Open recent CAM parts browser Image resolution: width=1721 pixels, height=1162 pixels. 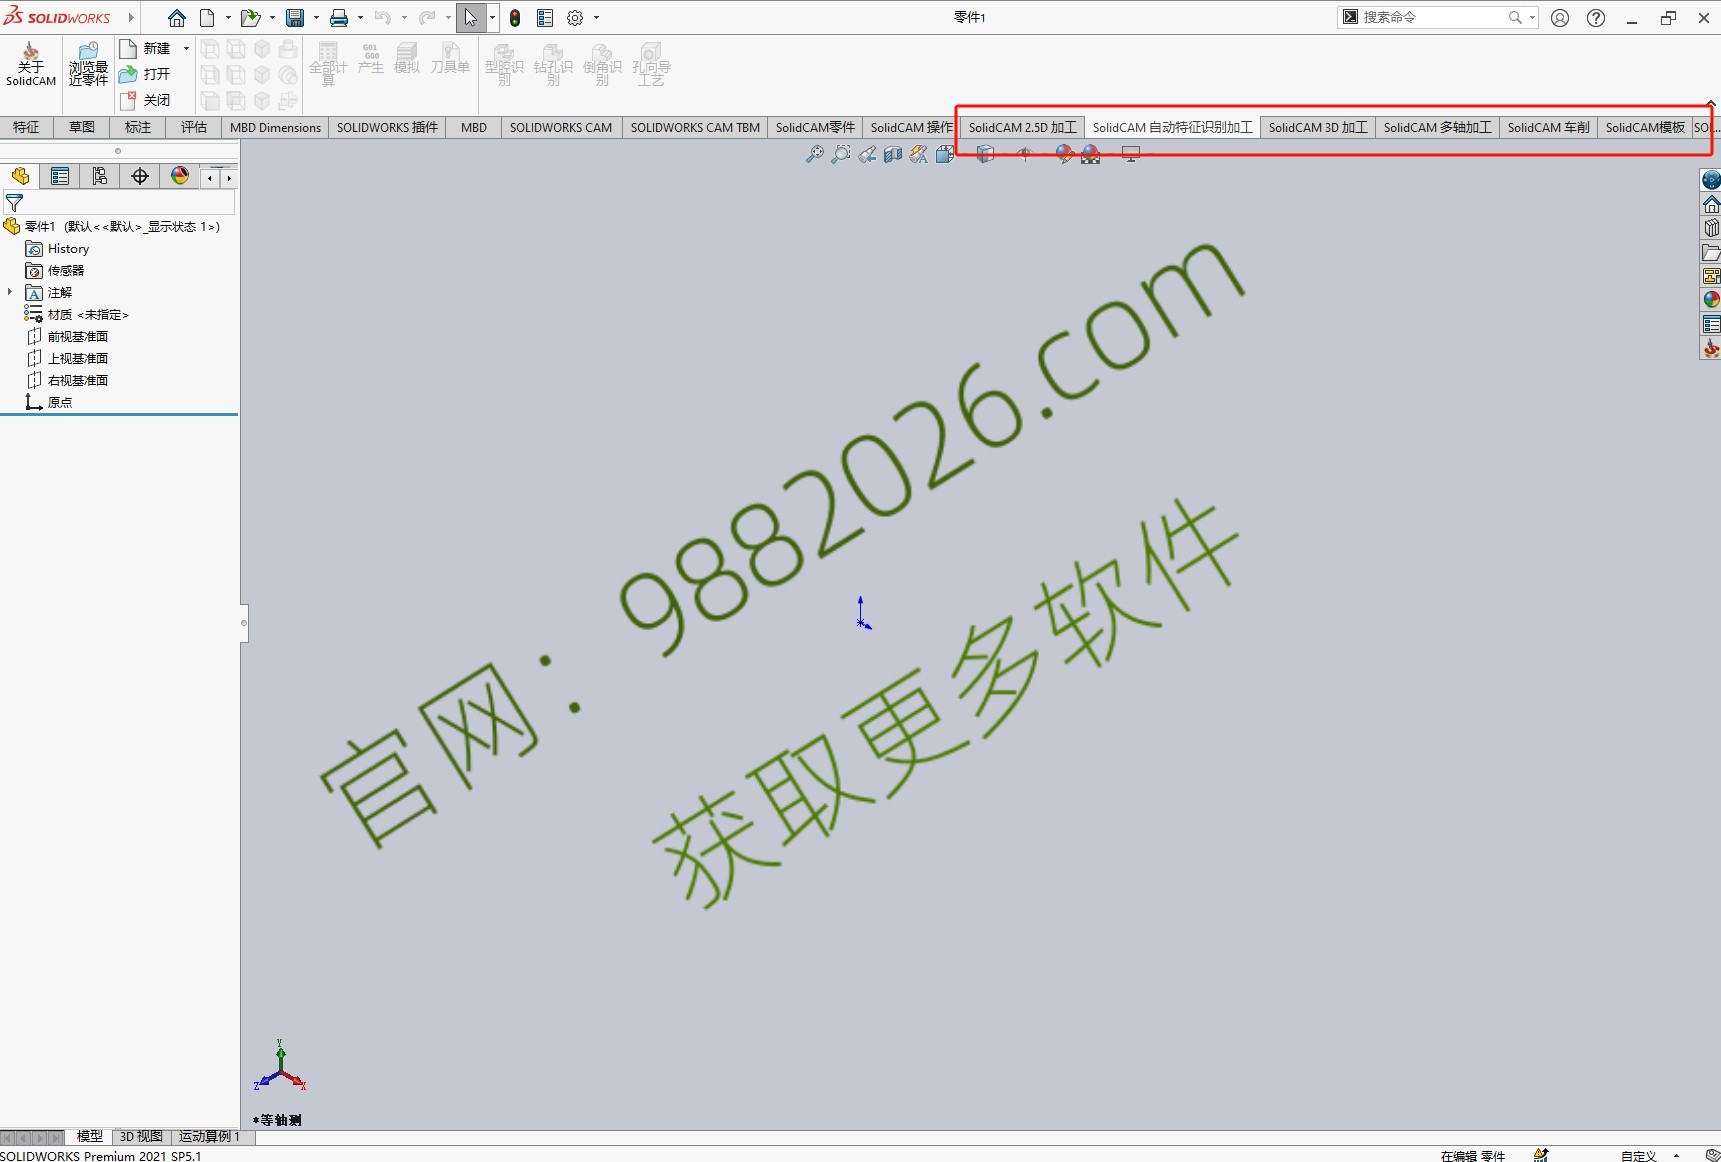point(88,65)
